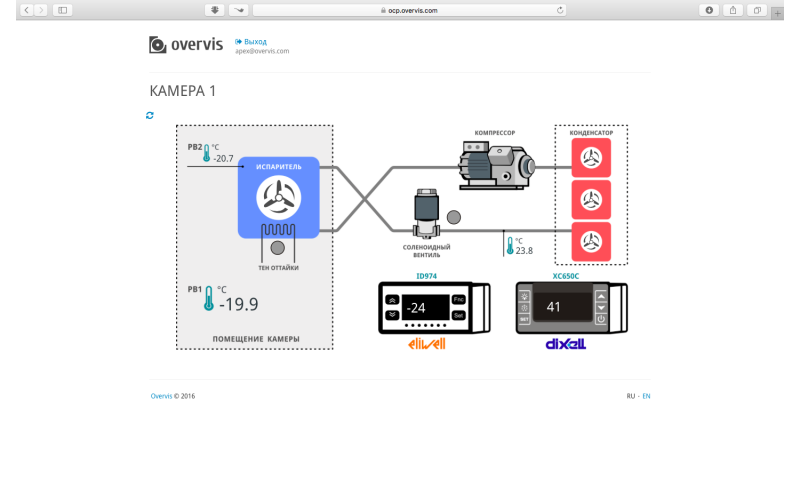This screenshot has height=480, width=800.
Task: Click the overvis logo in header
Action: (185, 45)
